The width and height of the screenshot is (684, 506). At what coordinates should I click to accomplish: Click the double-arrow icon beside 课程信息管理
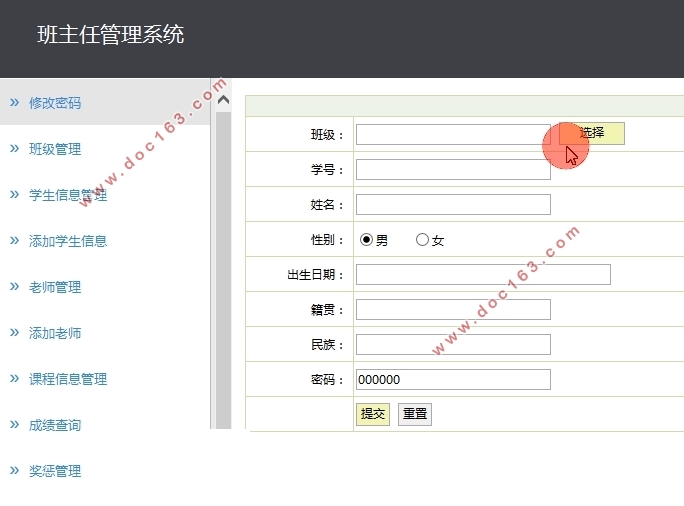coord(14,379)
